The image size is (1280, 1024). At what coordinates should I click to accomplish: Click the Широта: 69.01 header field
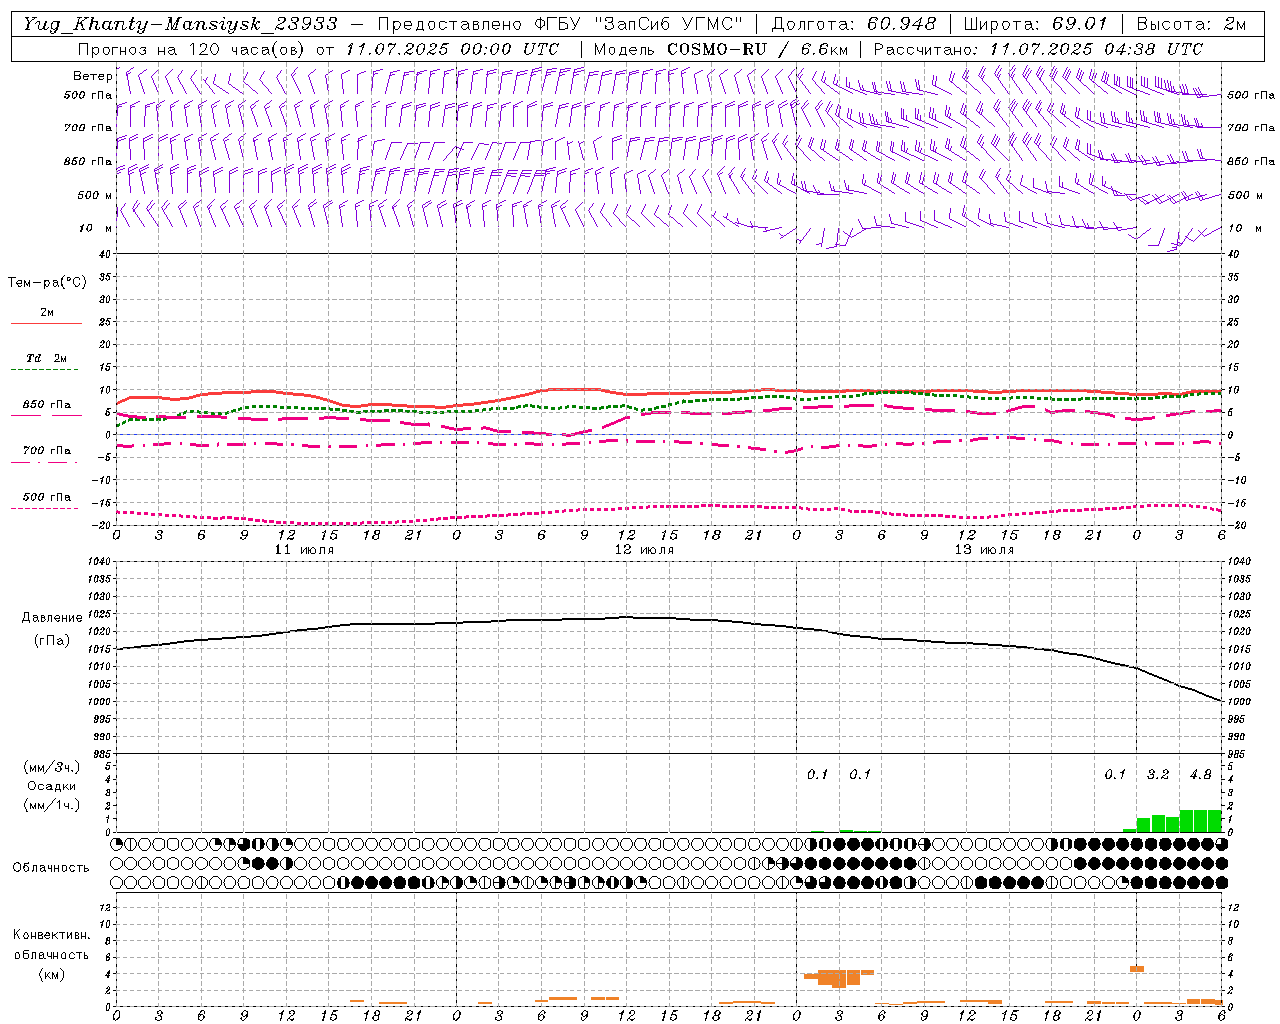click(1035, 24)
